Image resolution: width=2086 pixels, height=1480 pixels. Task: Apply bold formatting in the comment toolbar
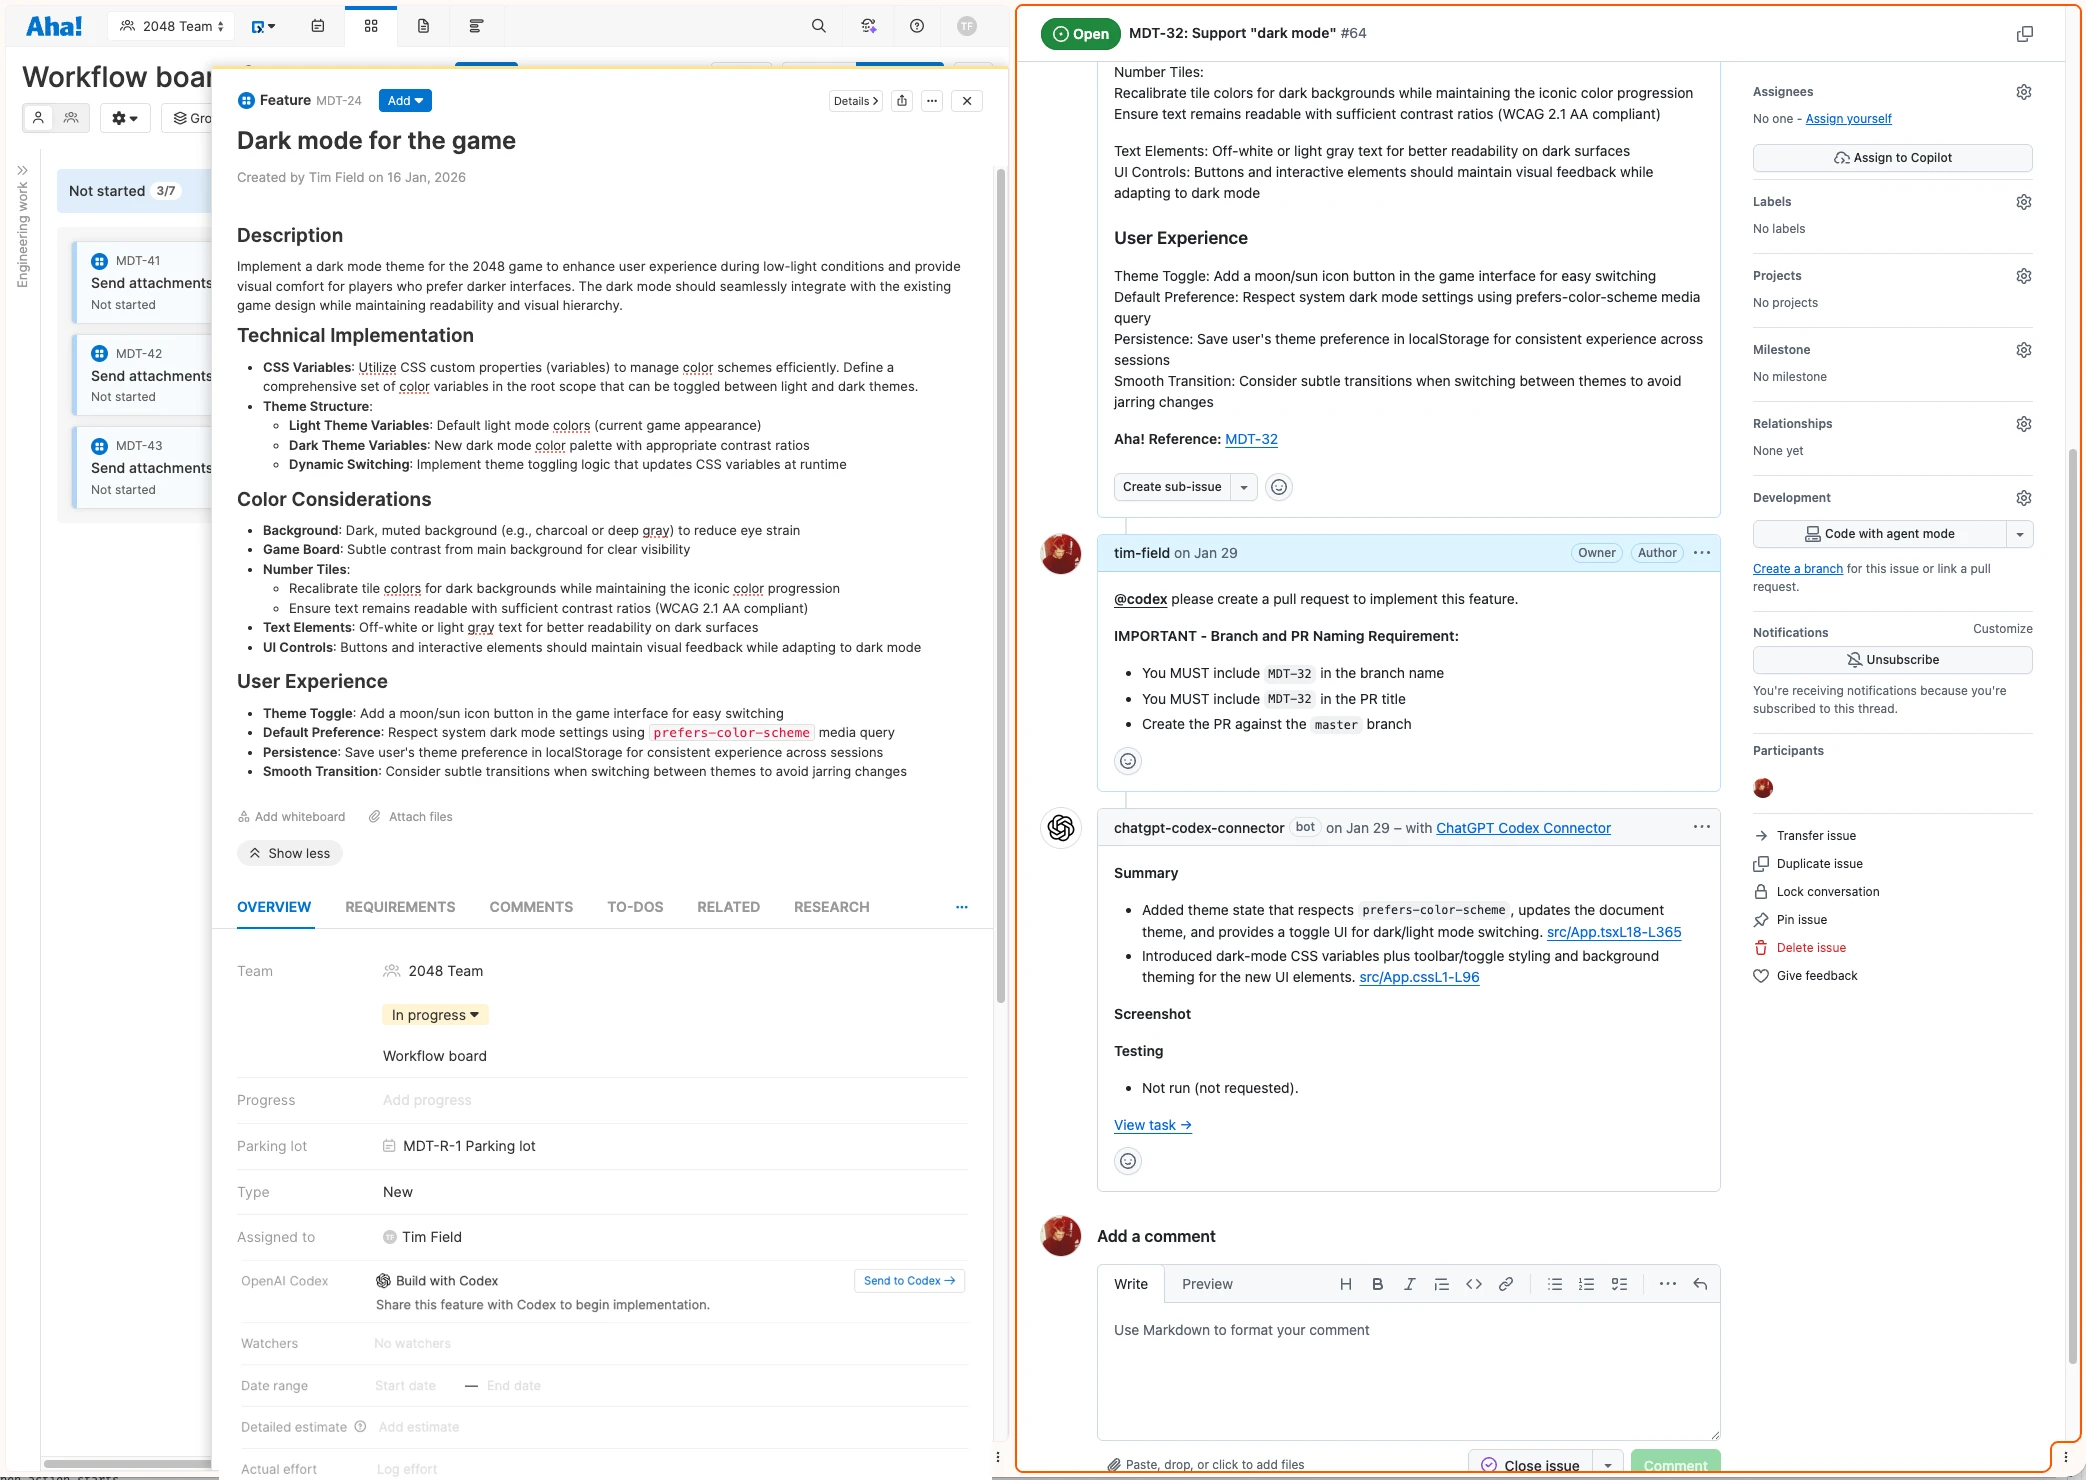(x=1377, y=1284)
